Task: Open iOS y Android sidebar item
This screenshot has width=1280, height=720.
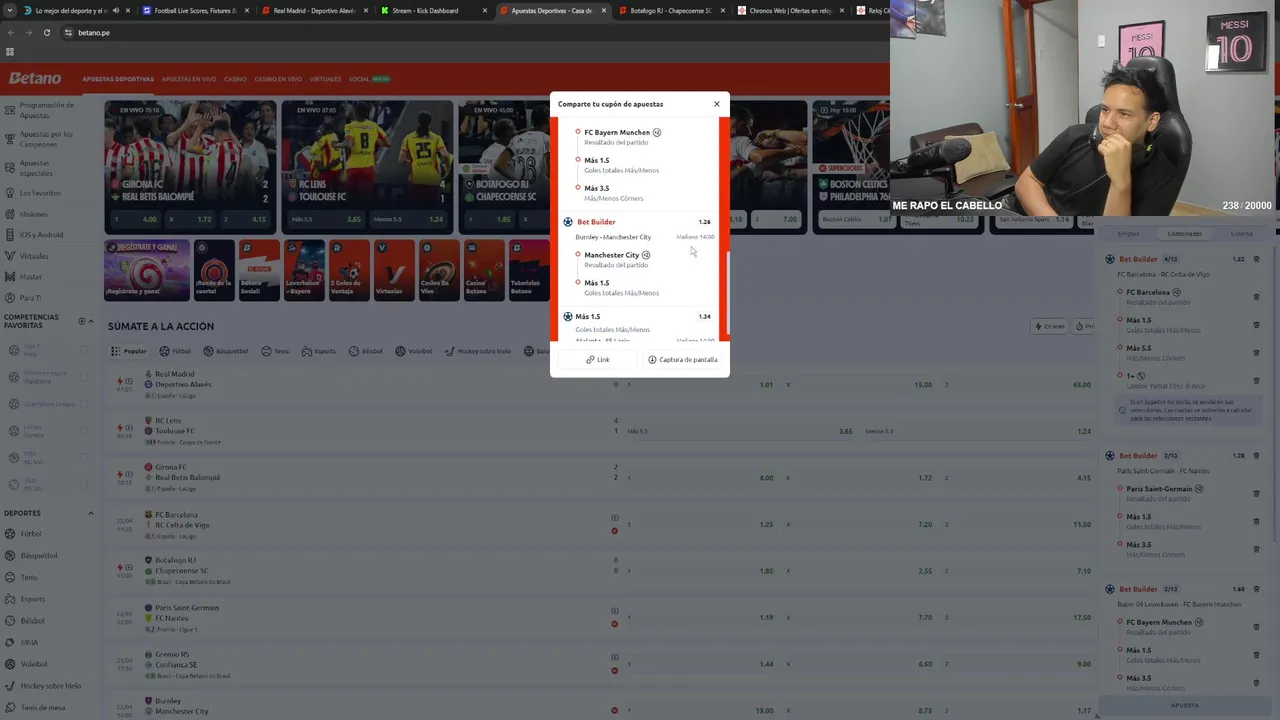Action: (x=40, y=235)
